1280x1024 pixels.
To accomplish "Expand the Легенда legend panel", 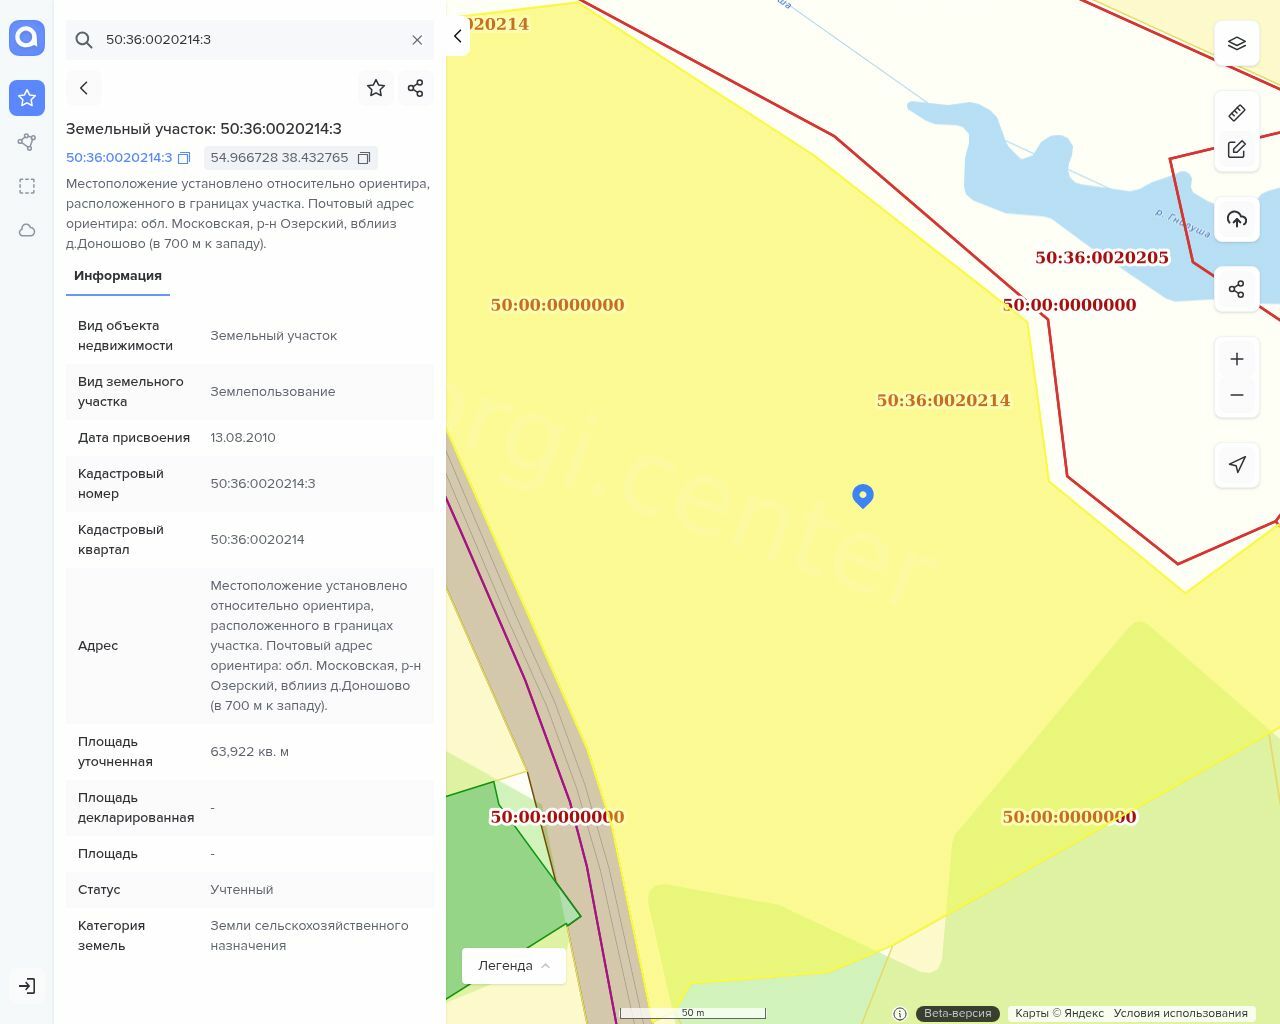I will (x=513, y=965).
